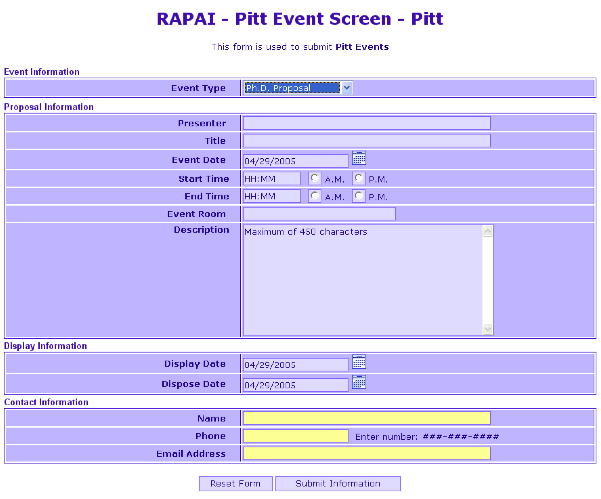Click the Submit Information button
Screen dimensions: 601x499
click(x=337, y=484)
